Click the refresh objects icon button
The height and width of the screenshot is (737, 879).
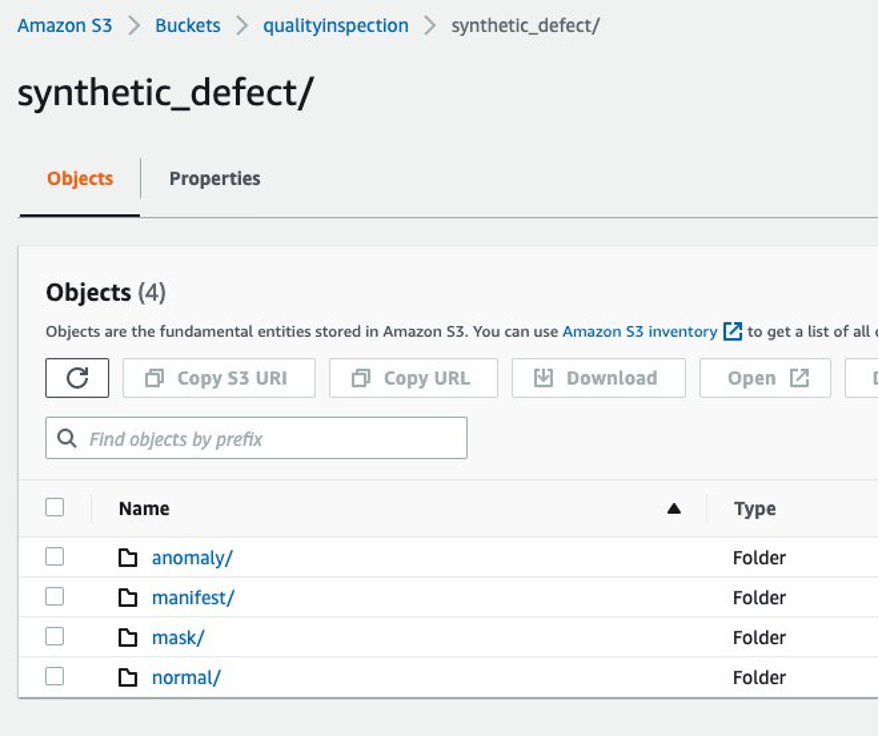(x=77, y=378)
